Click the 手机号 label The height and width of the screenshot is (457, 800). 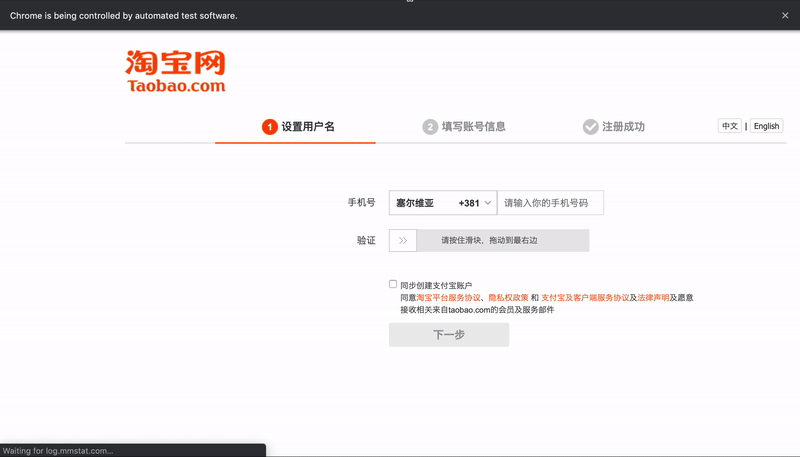(361, 202)
